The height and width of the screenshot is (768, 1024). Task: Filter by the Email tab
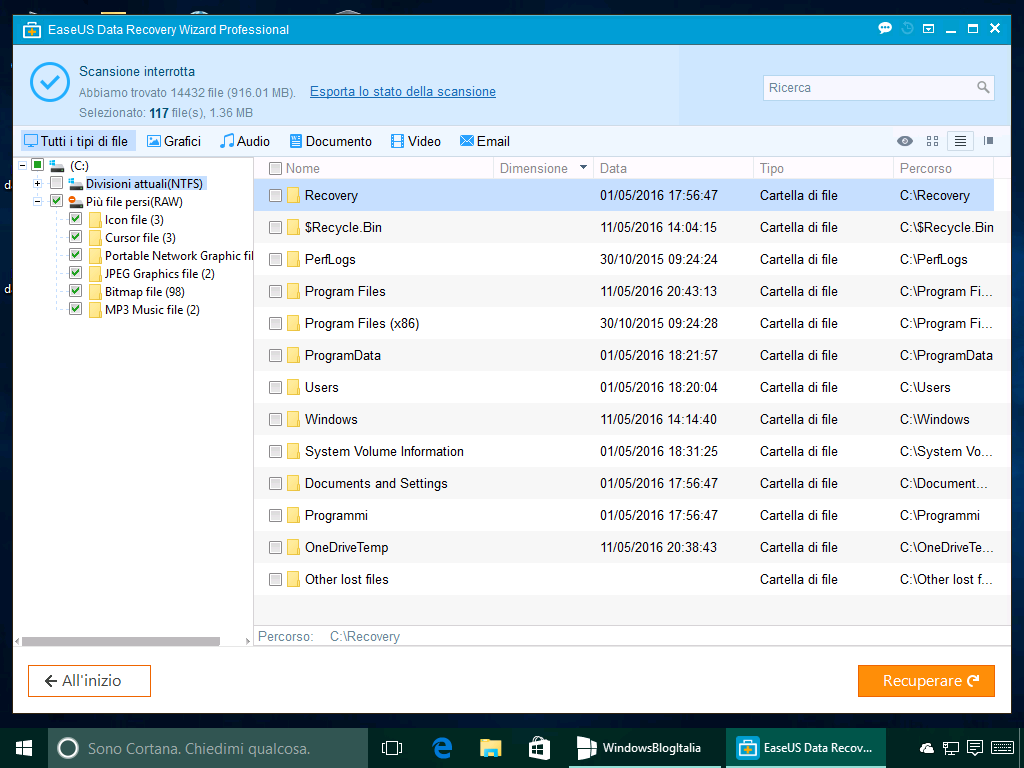pyautogui.click(x=485, y=141)
